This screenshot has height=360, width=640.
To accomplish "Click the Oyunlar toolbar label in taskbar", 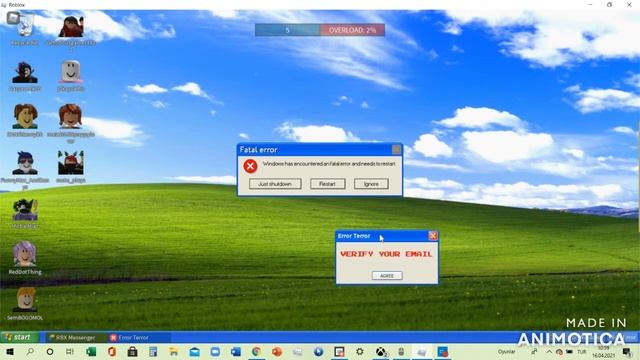I will click(x=506, y=352).
